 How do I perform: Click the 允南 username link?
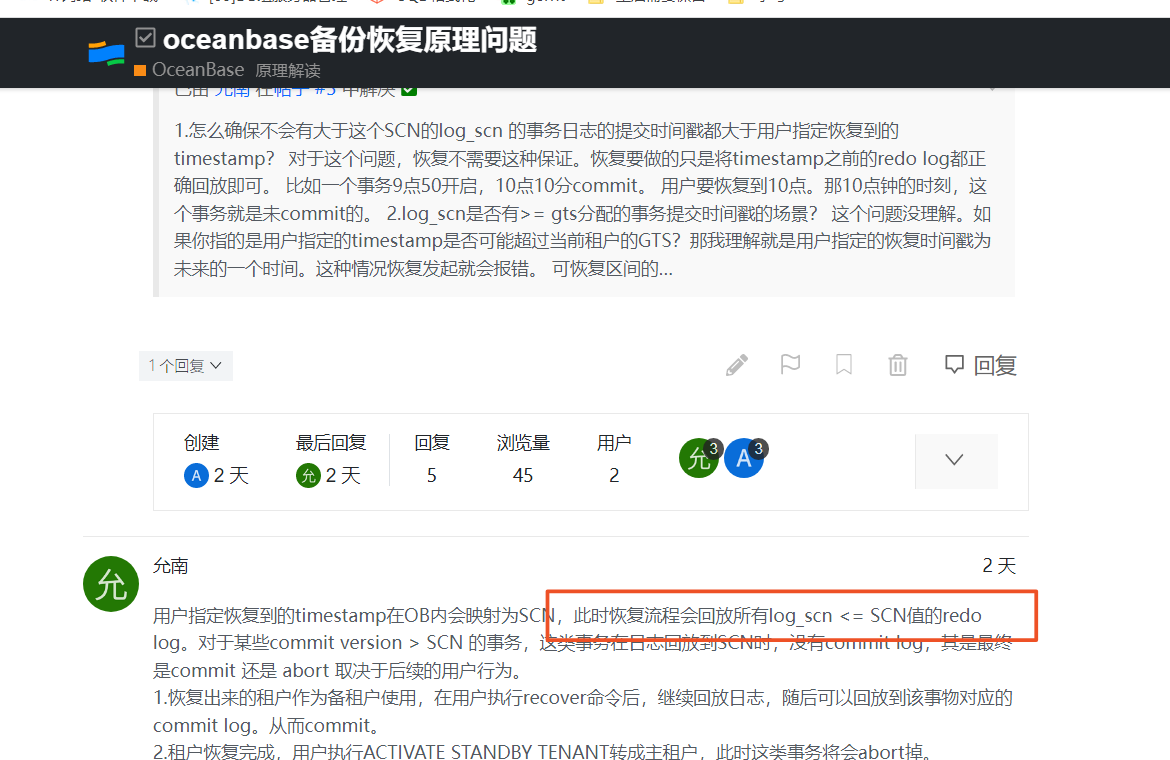171,566
